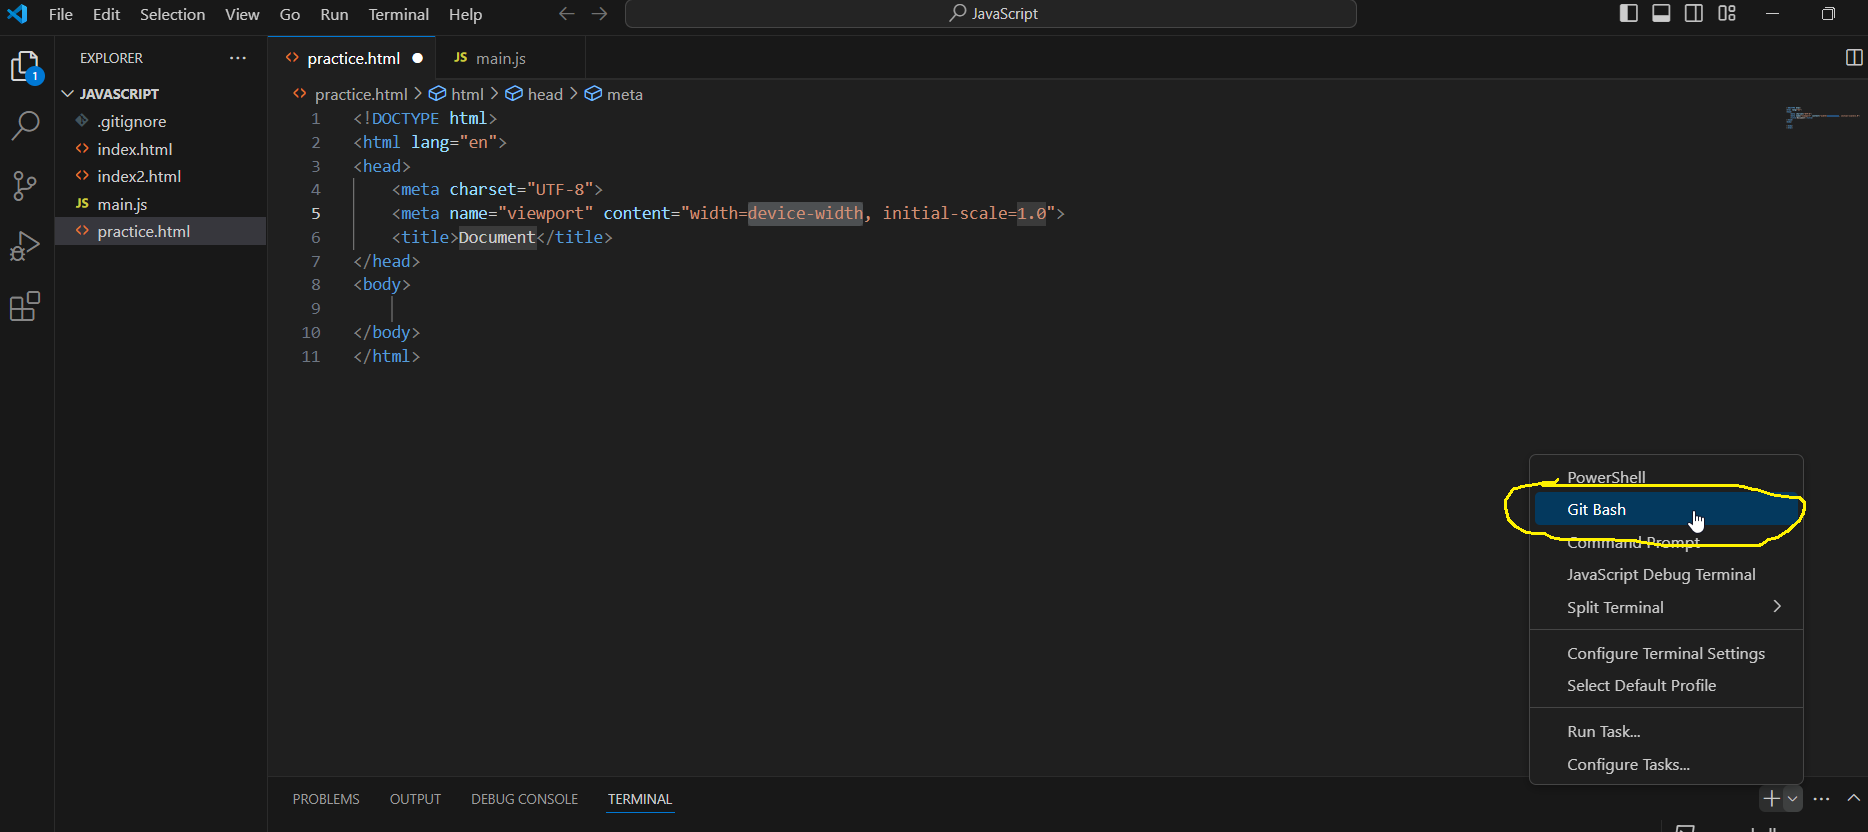1868x832 pixels.
Task: Open the File menu
Action: [x=61, y=14]
